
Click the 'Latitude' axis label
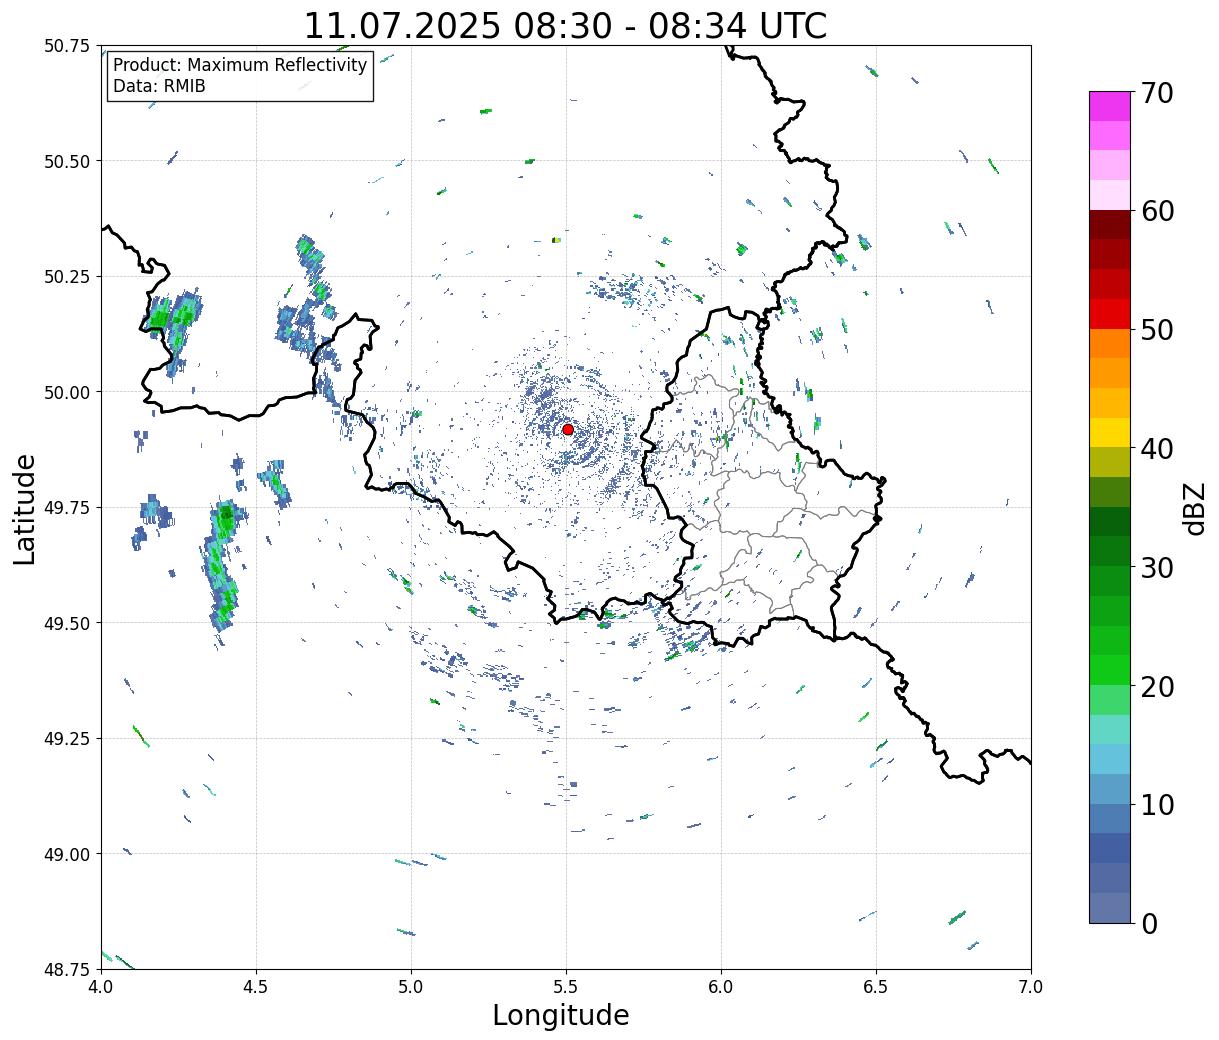tap(25, 509)
